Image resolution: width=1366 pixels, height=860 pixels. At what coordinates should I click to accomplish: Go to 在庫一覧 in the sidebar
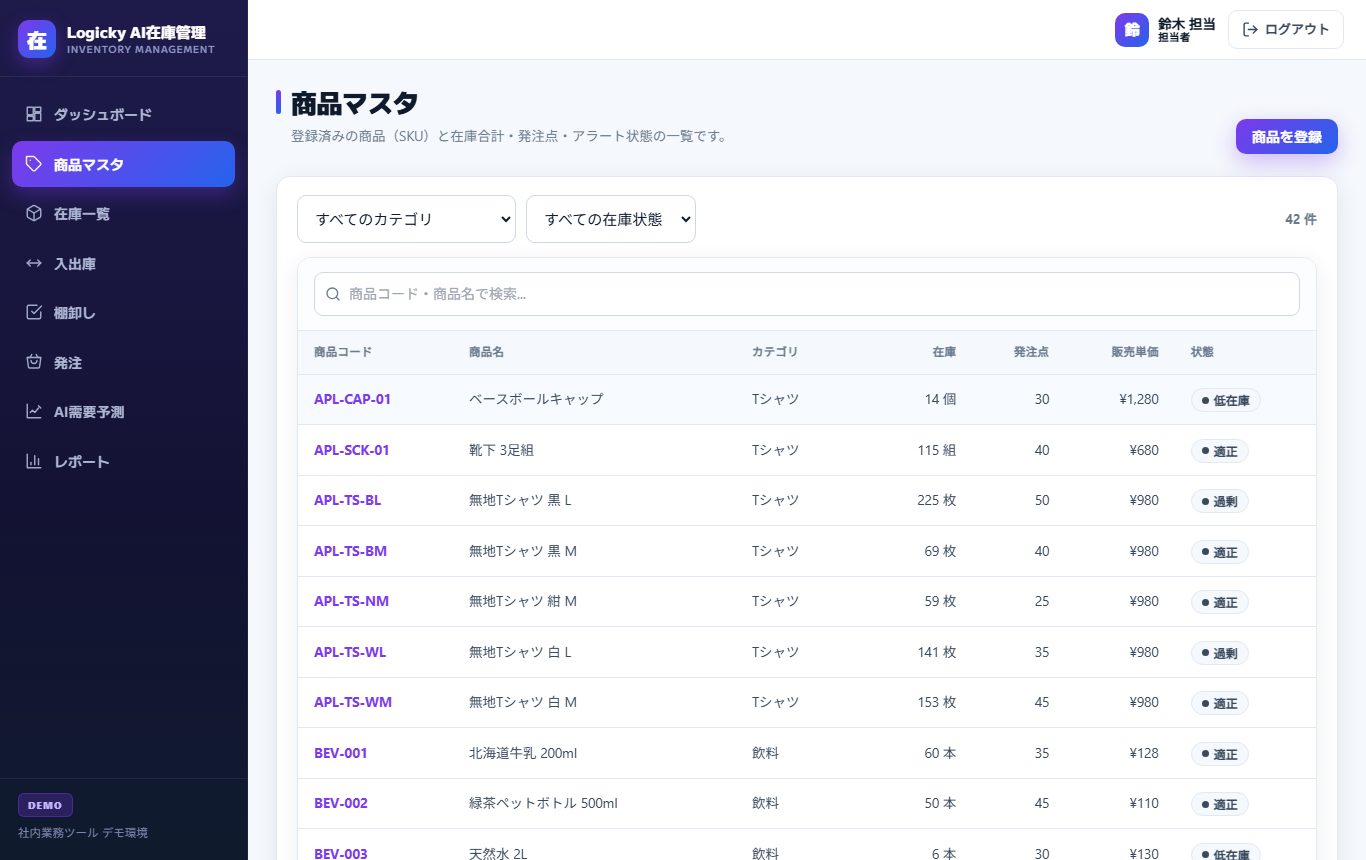(x=123, y=213)
